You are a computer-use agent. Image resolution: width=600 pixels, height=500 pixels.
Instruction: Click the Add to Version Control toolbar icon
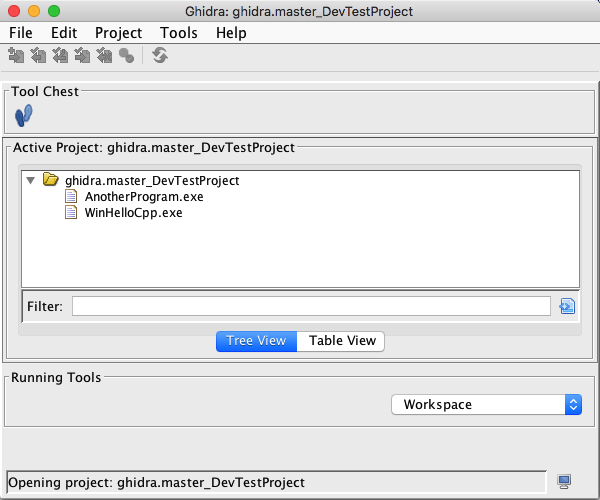16,56
